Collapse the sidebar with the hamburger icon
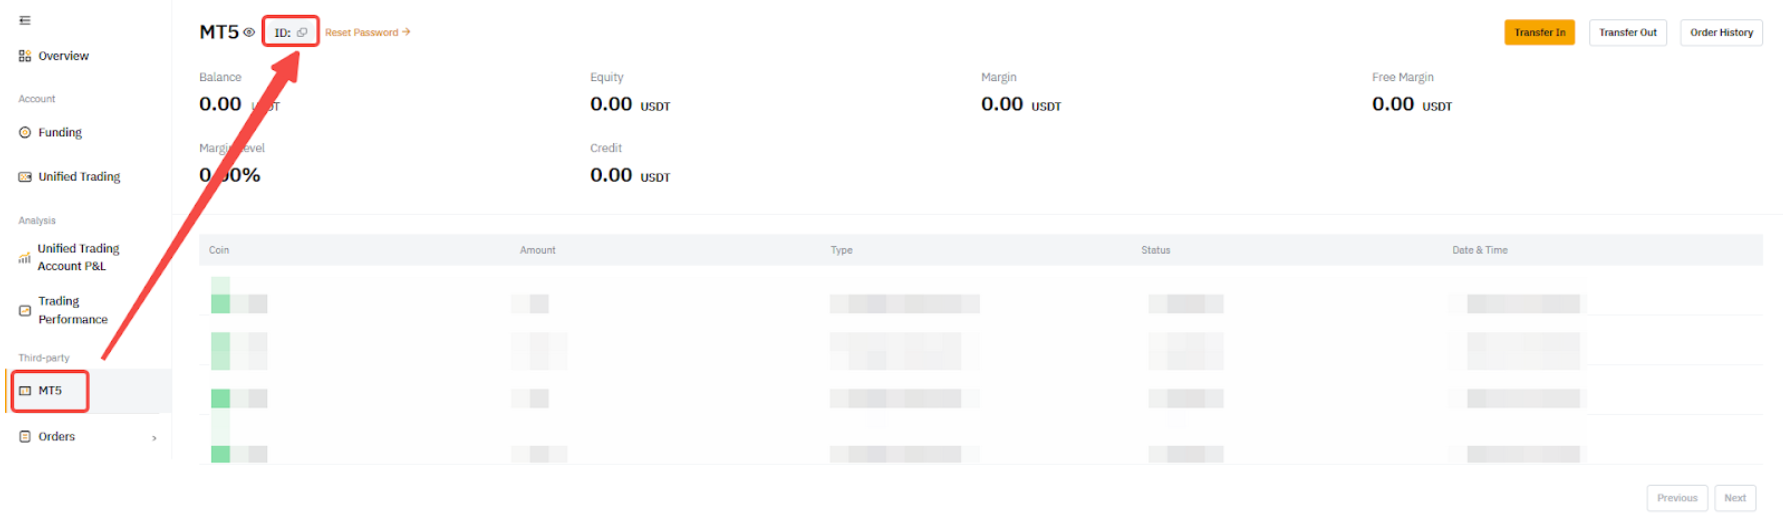The width and height of the screenshot is (1783, 528). point(25,20)
